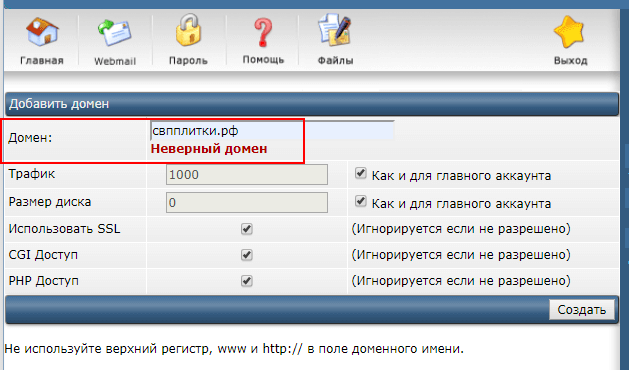Click the Файлы label
629x370 pixels.
point(335,61)
